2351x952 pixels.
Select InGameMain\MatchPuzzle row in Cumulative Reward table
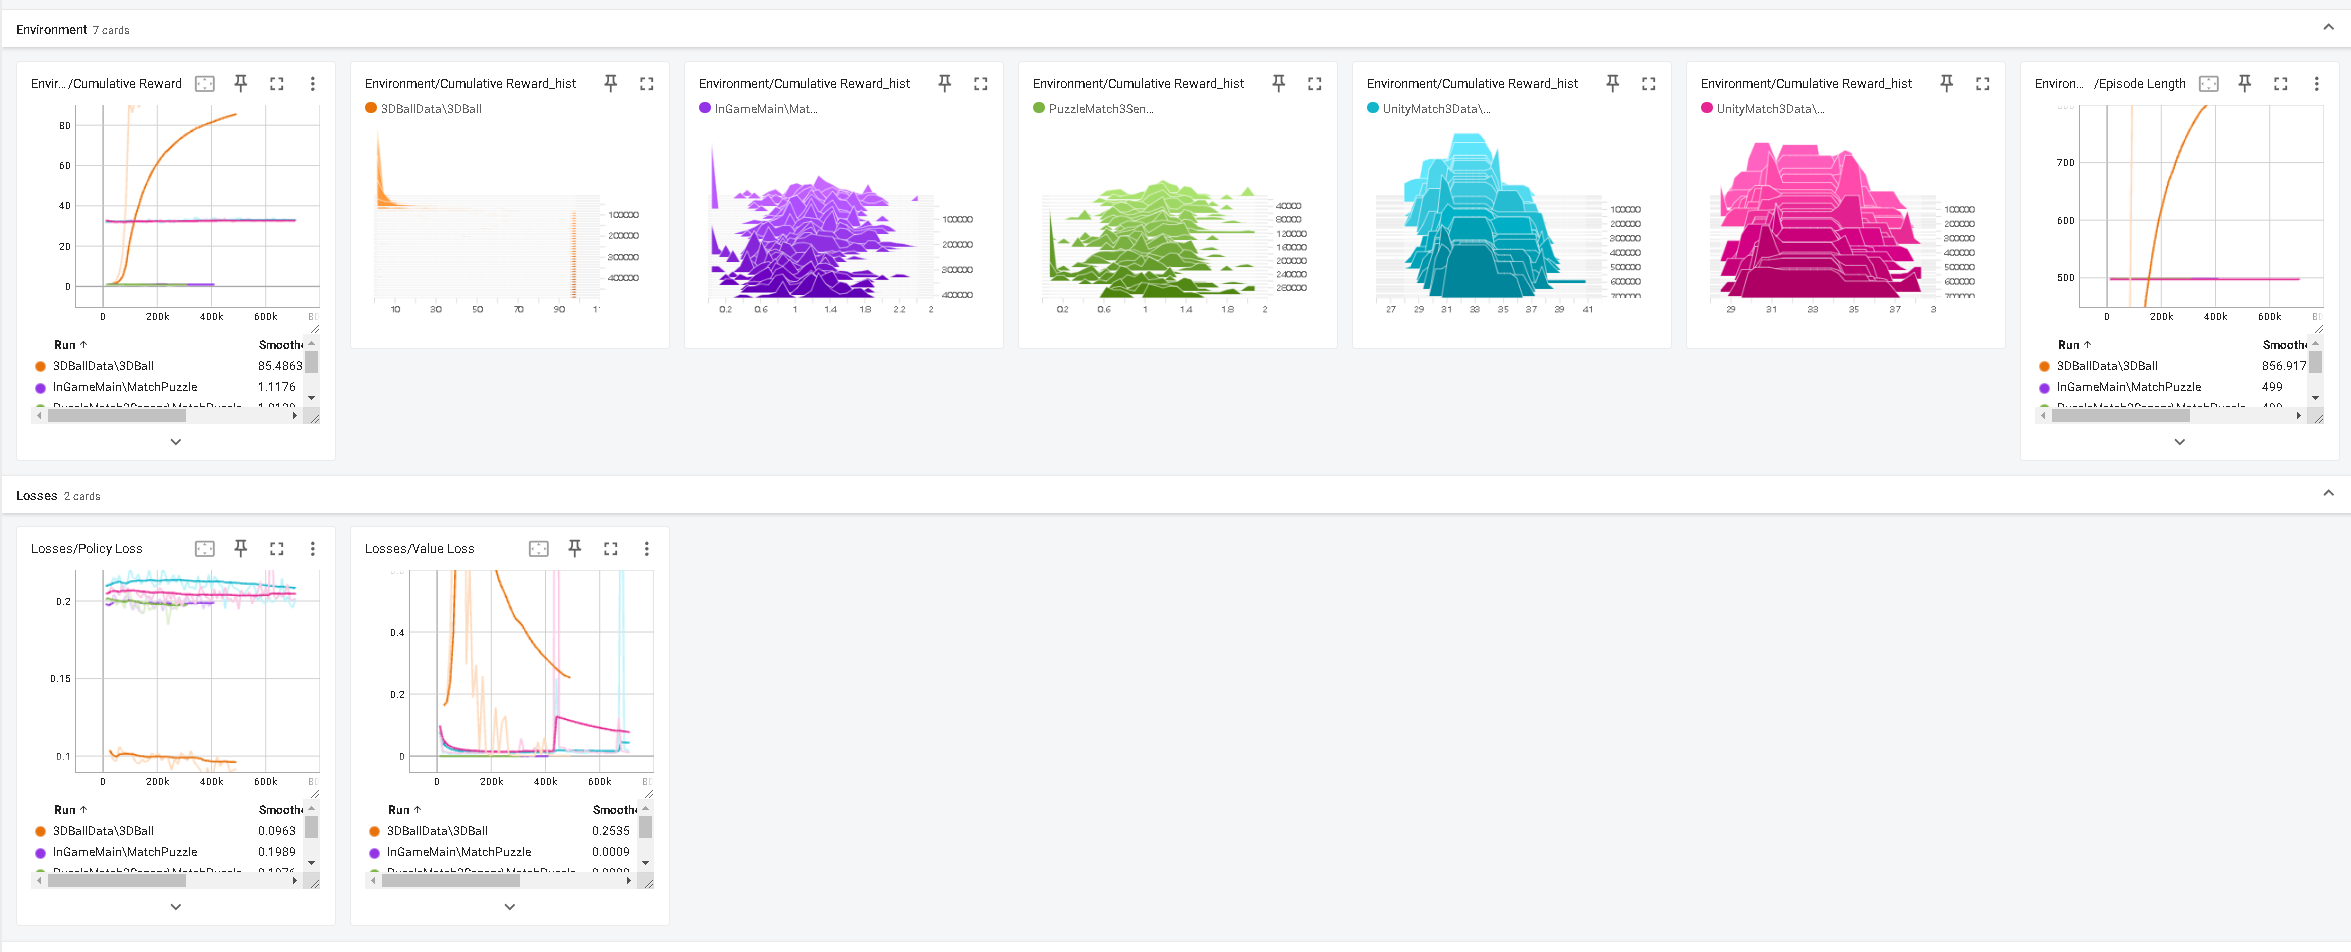tap(167, 387)
